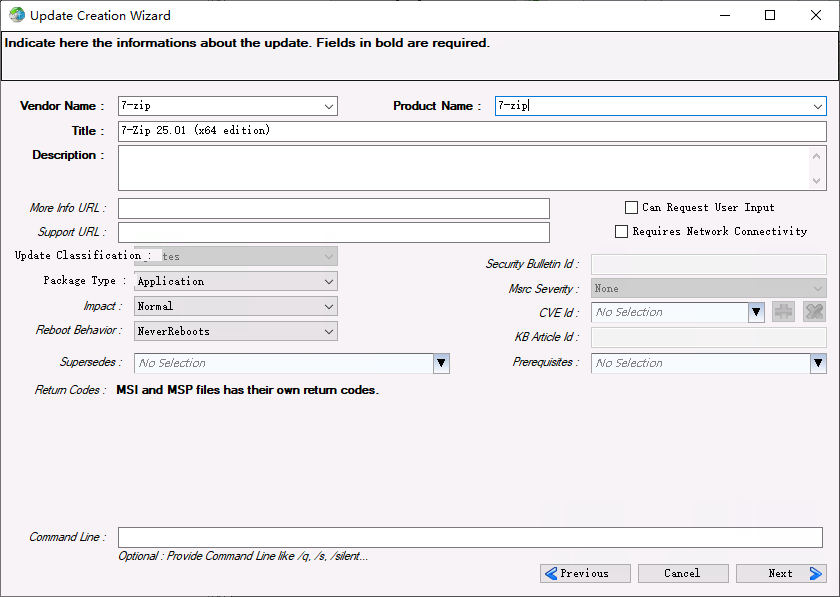Click the Update Creation Wizard globe icon
This screenshot has height=597, width=840.
[x=17, y=15]
